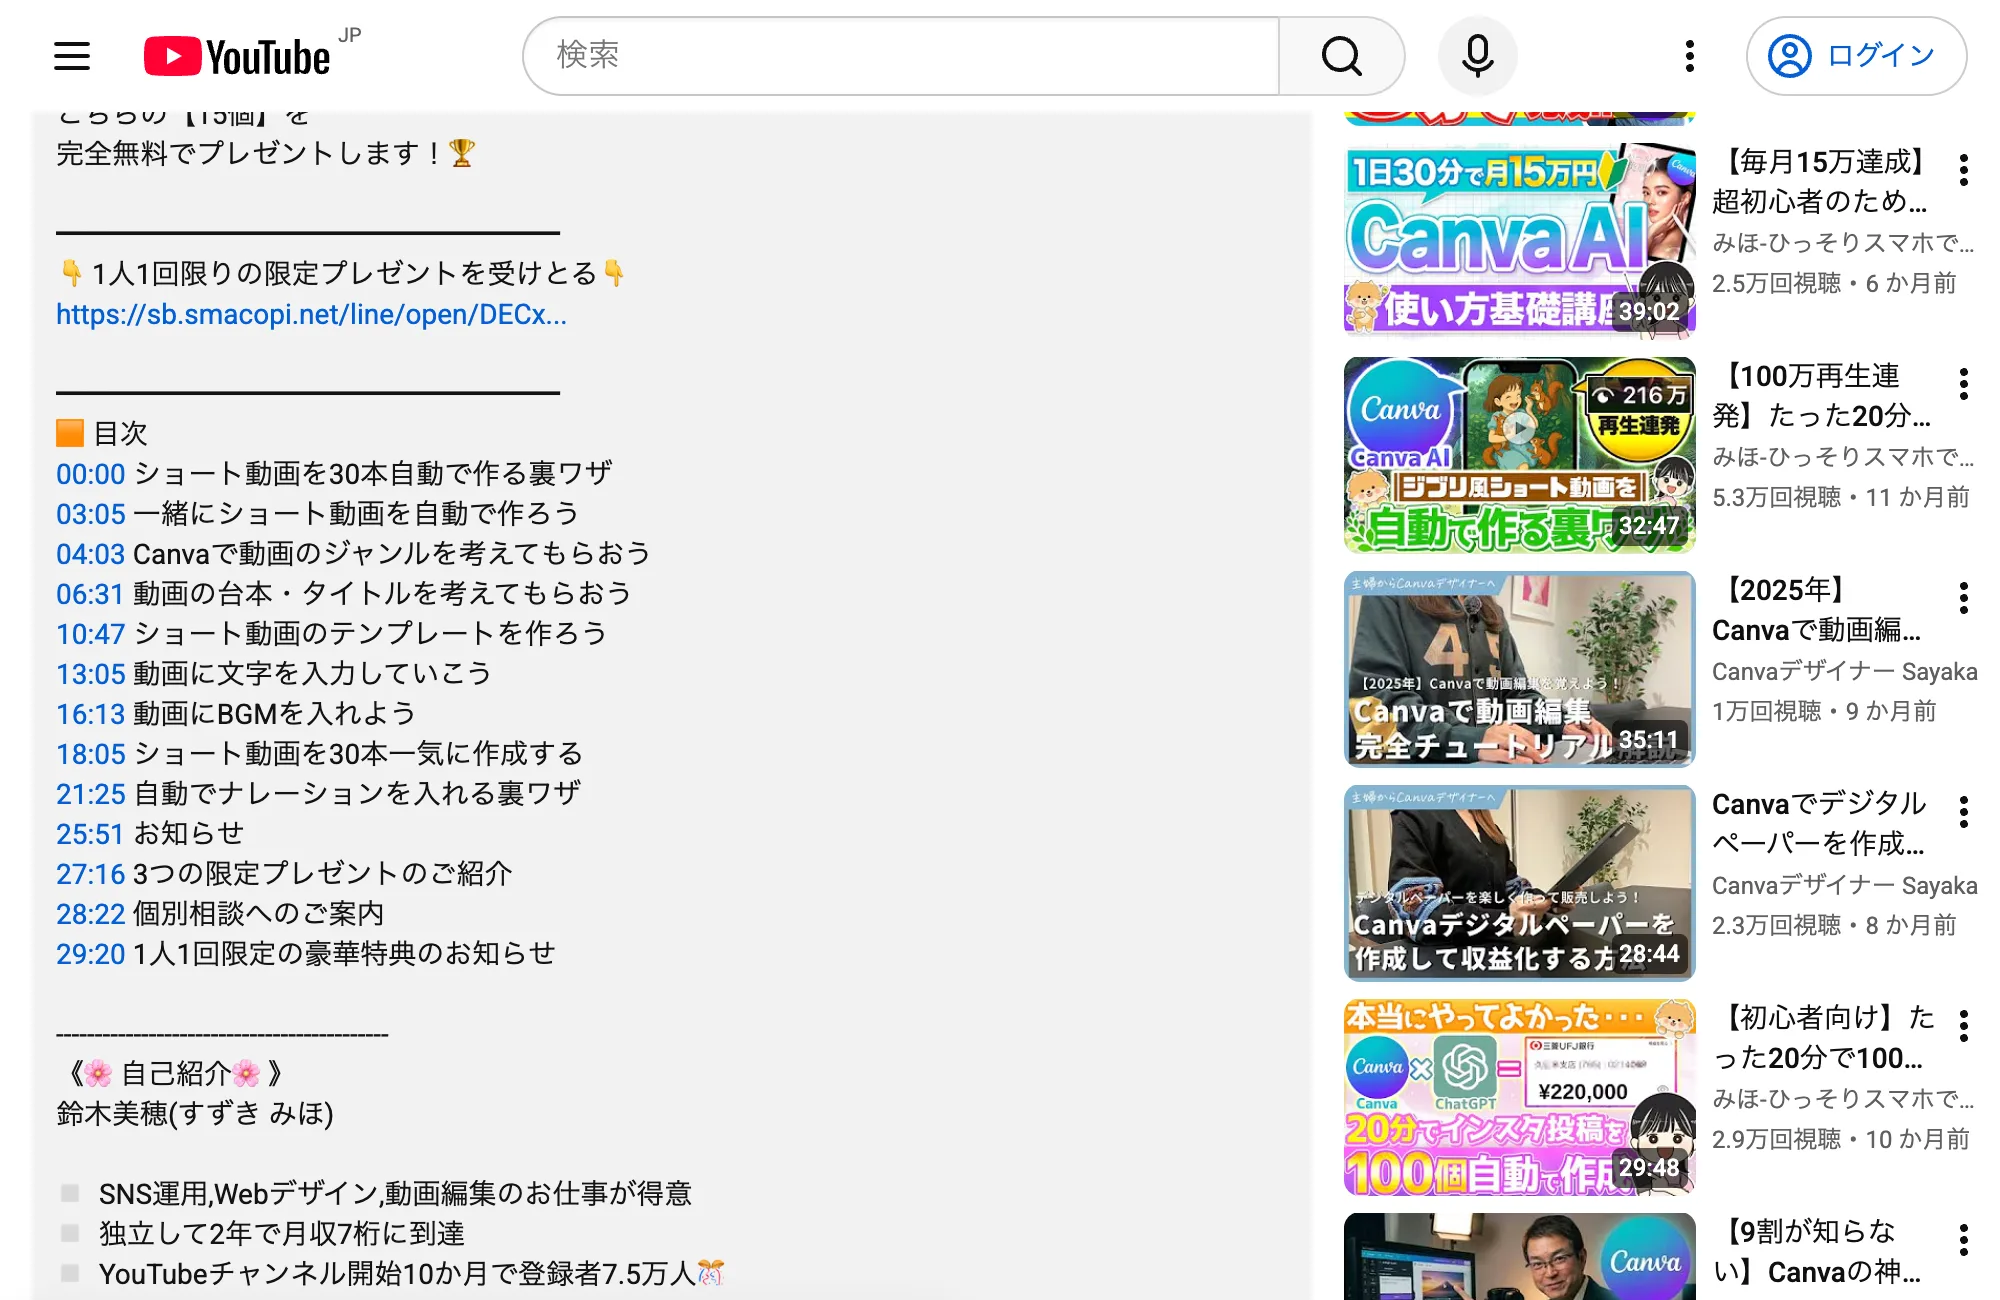Open the sb.smacopi.net LINE link
The height and width of the screenshot is (1300, 2000).
click(311, 315)
